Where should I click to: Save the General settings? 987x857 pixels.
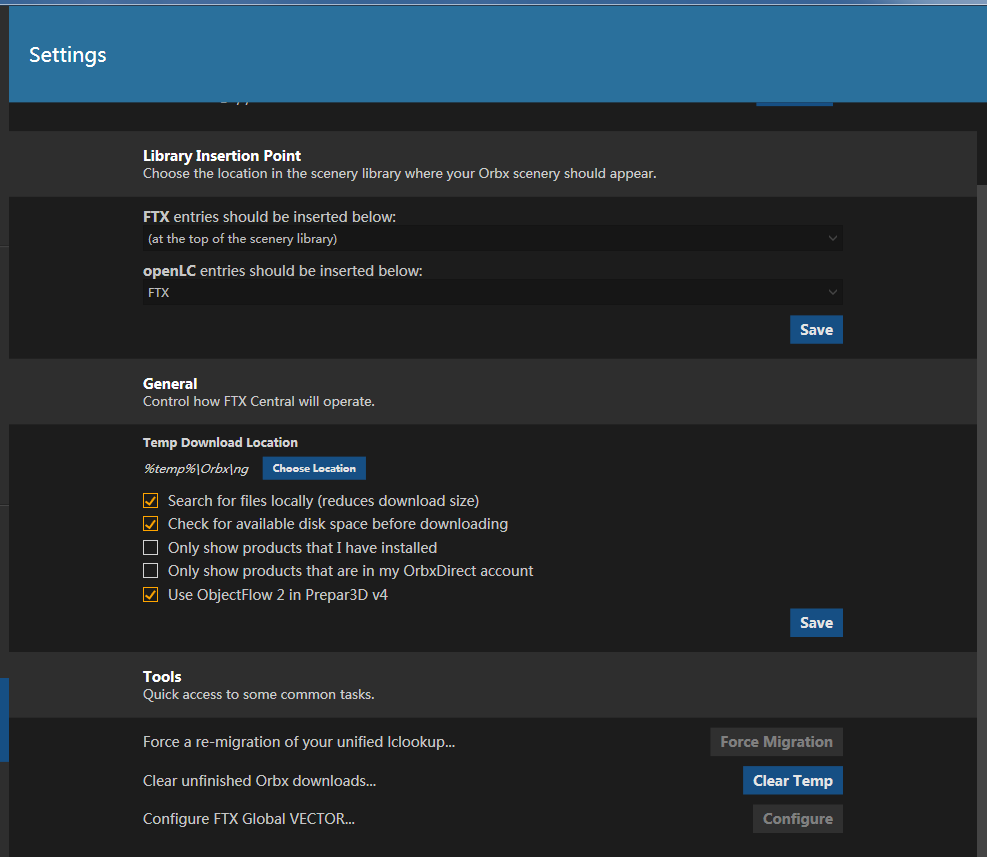coord(816,623)
